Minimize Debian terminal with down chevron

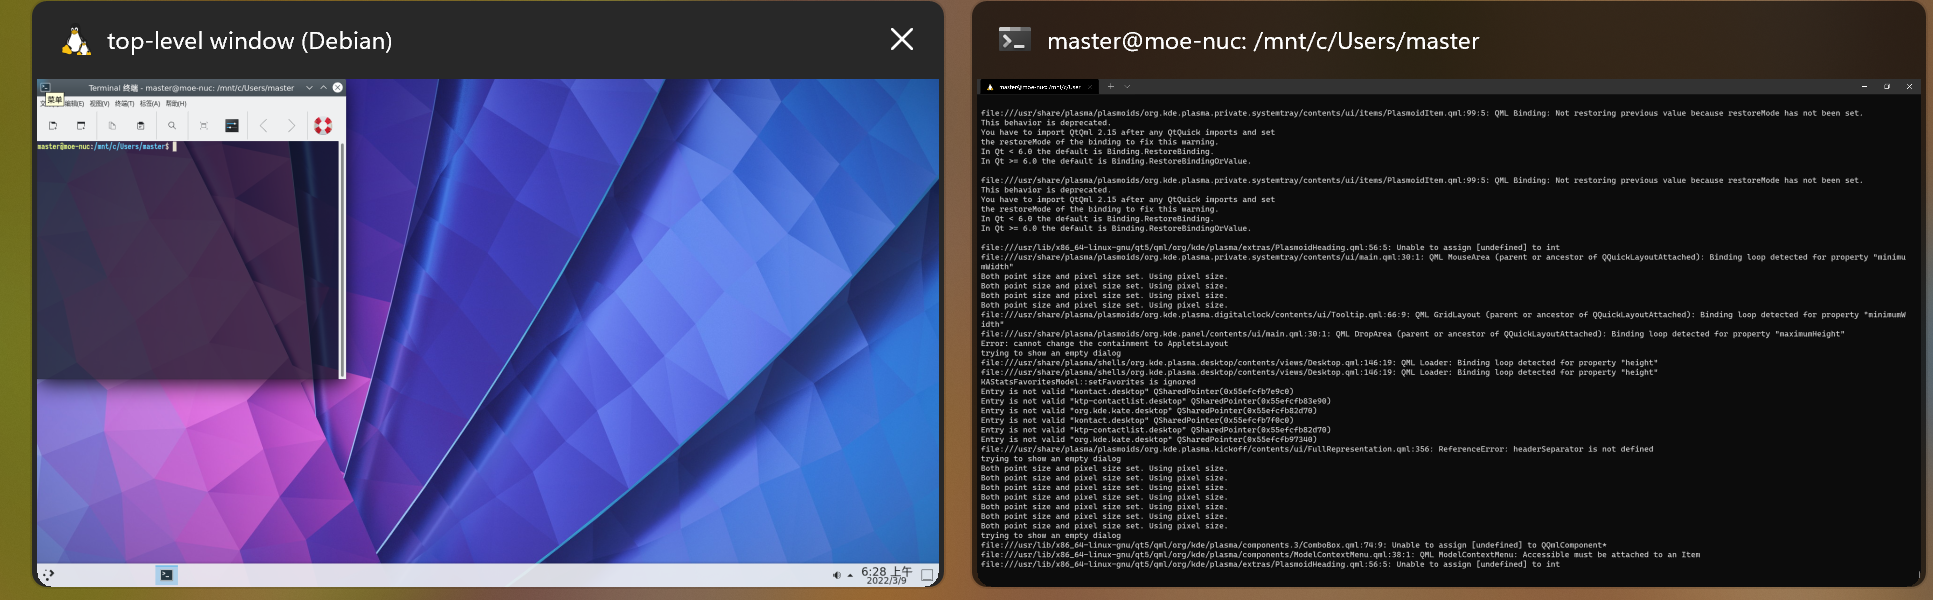(x=310, y=87)
